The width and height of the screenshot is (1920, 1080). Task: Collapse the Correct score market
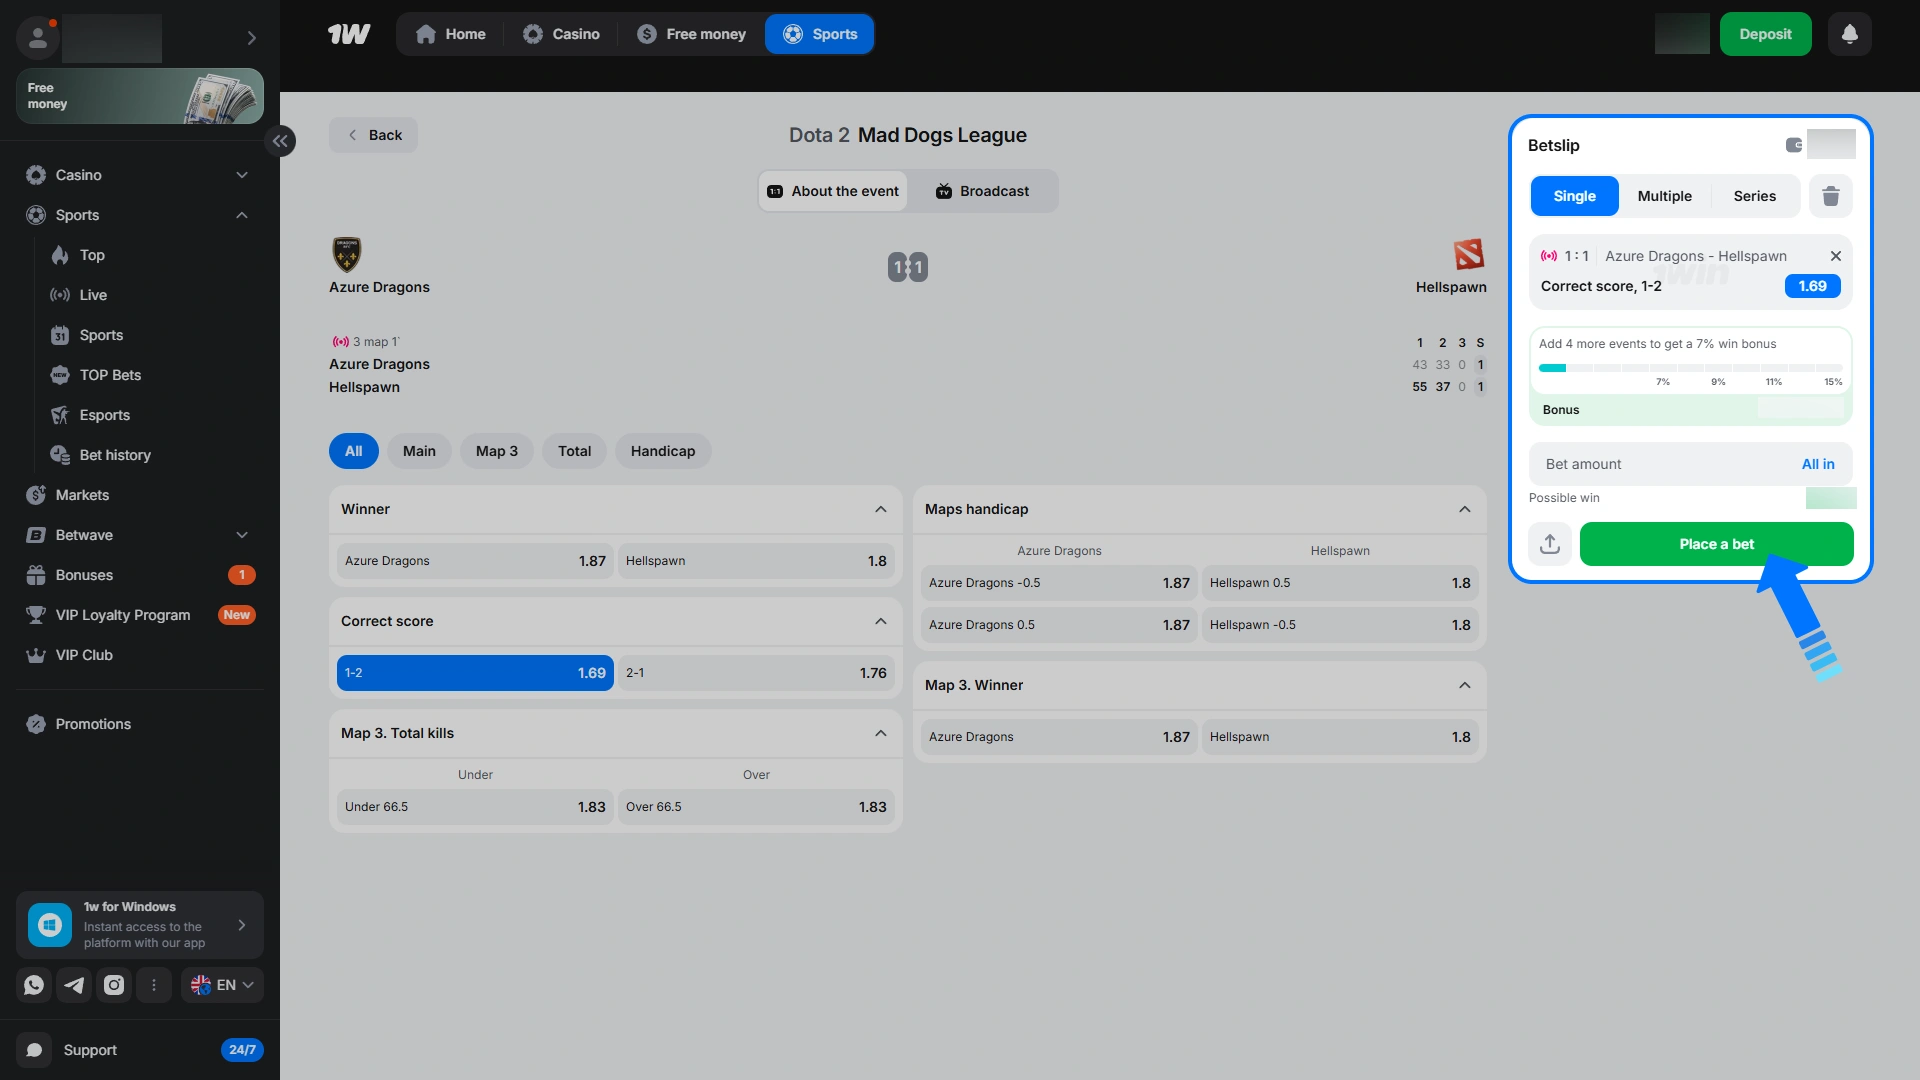coord(881,621)
